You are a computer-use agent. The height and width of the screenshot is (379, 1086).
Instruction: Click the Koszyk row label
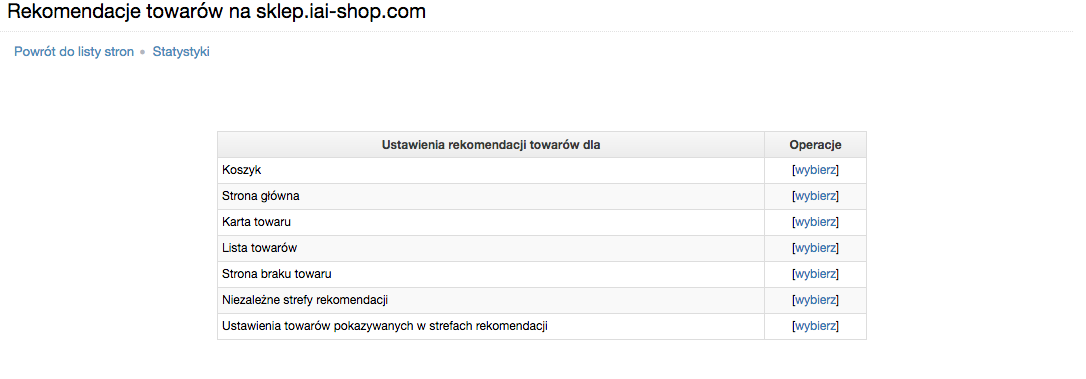coord(242,170)
